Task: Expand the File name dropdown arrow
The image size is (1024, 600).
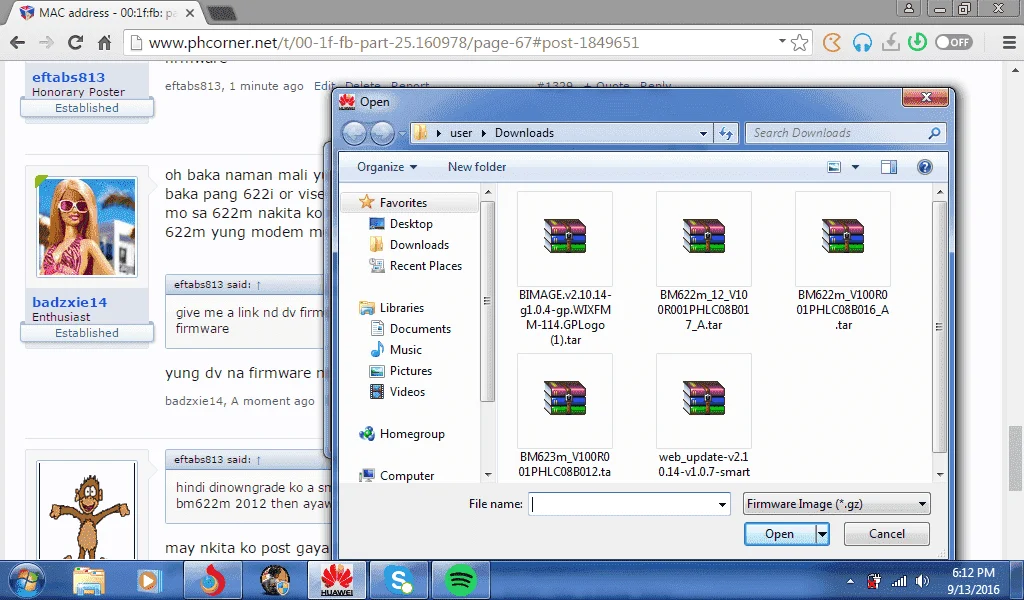Action: [x=722, y=504]
